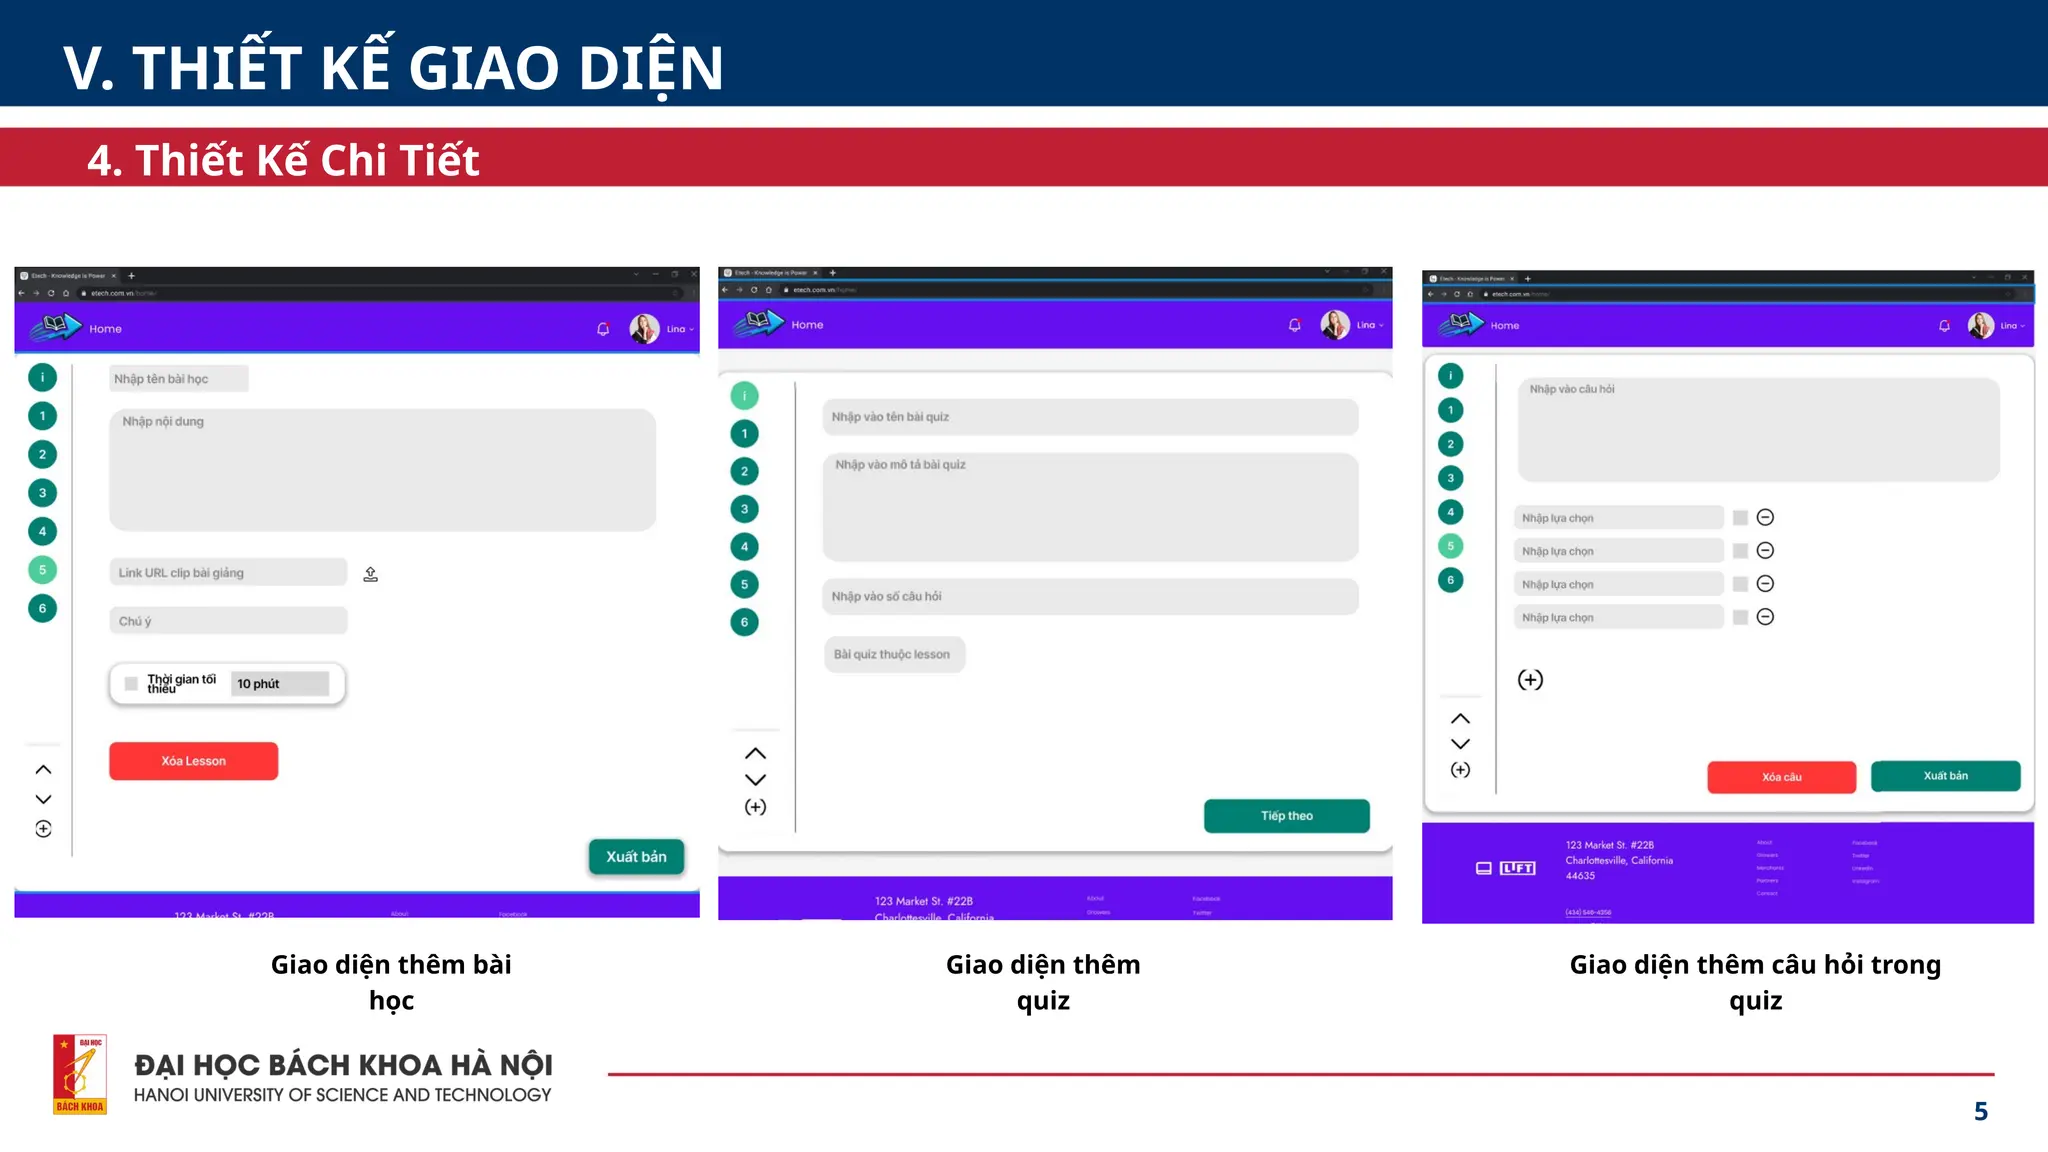Click up chevron in quiz question sidebar
The image size is (2048, 1152).
(1460, 719)
